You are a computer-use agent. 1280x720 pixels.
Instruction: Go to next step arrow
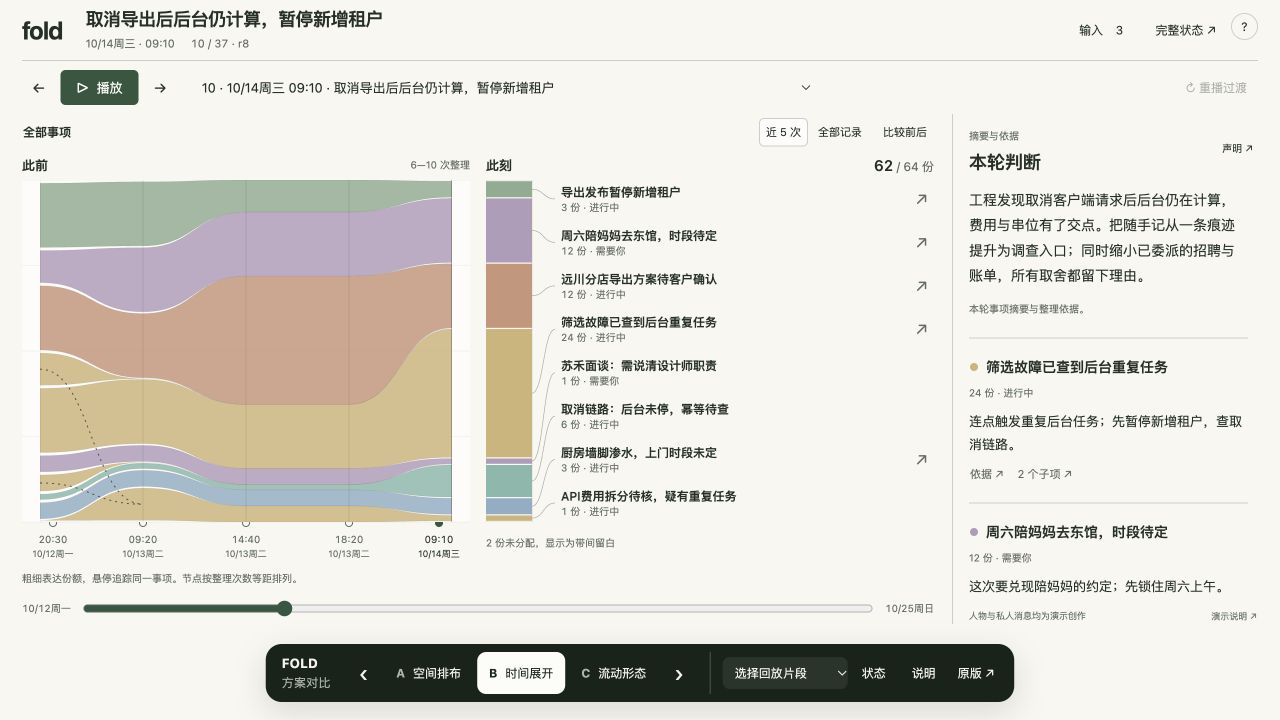[x=160, y=88]
